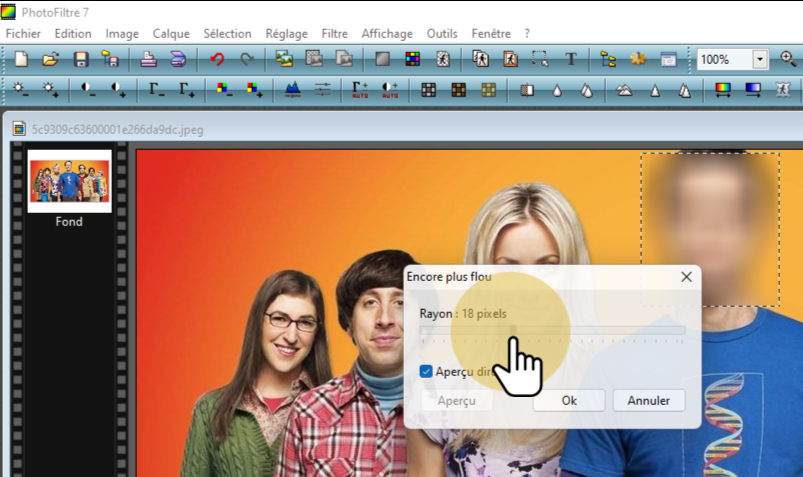This screenshot has width=803, height=477.
Task: Open the Filtre menu
Action: pyautogui.click(x=334, y=34)
